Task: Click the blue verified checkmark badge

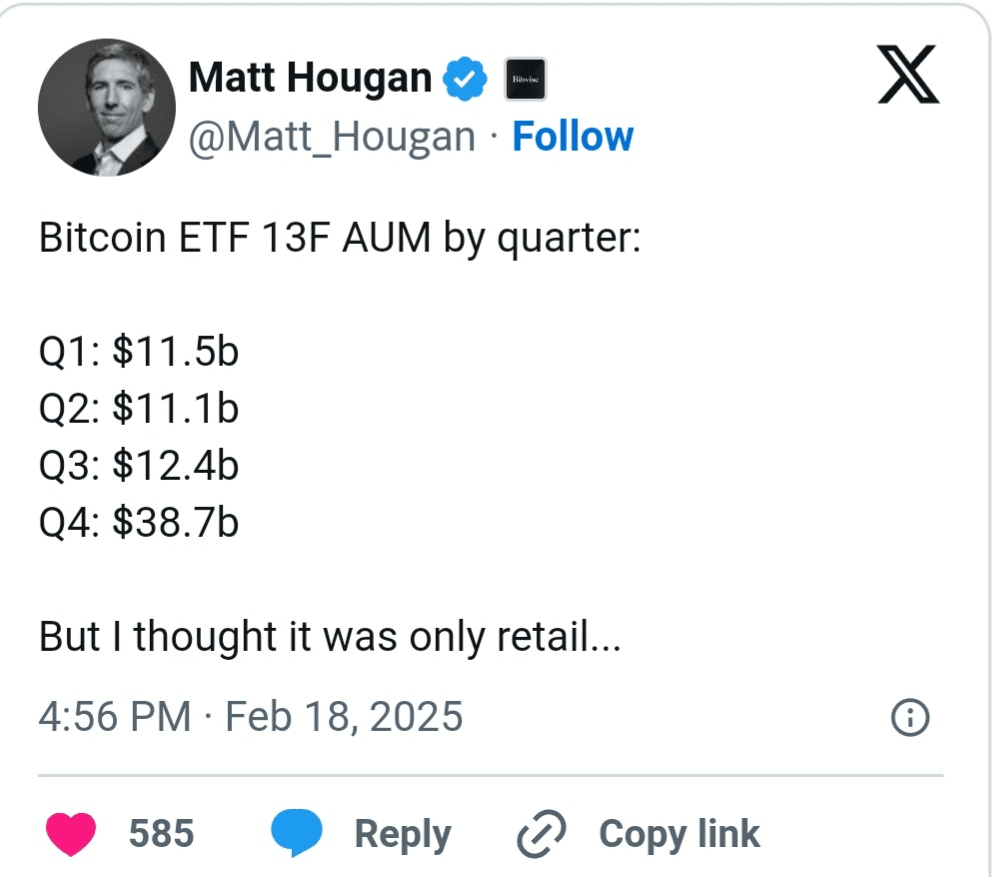Action: pyautogui.click(x=464, y=78)
